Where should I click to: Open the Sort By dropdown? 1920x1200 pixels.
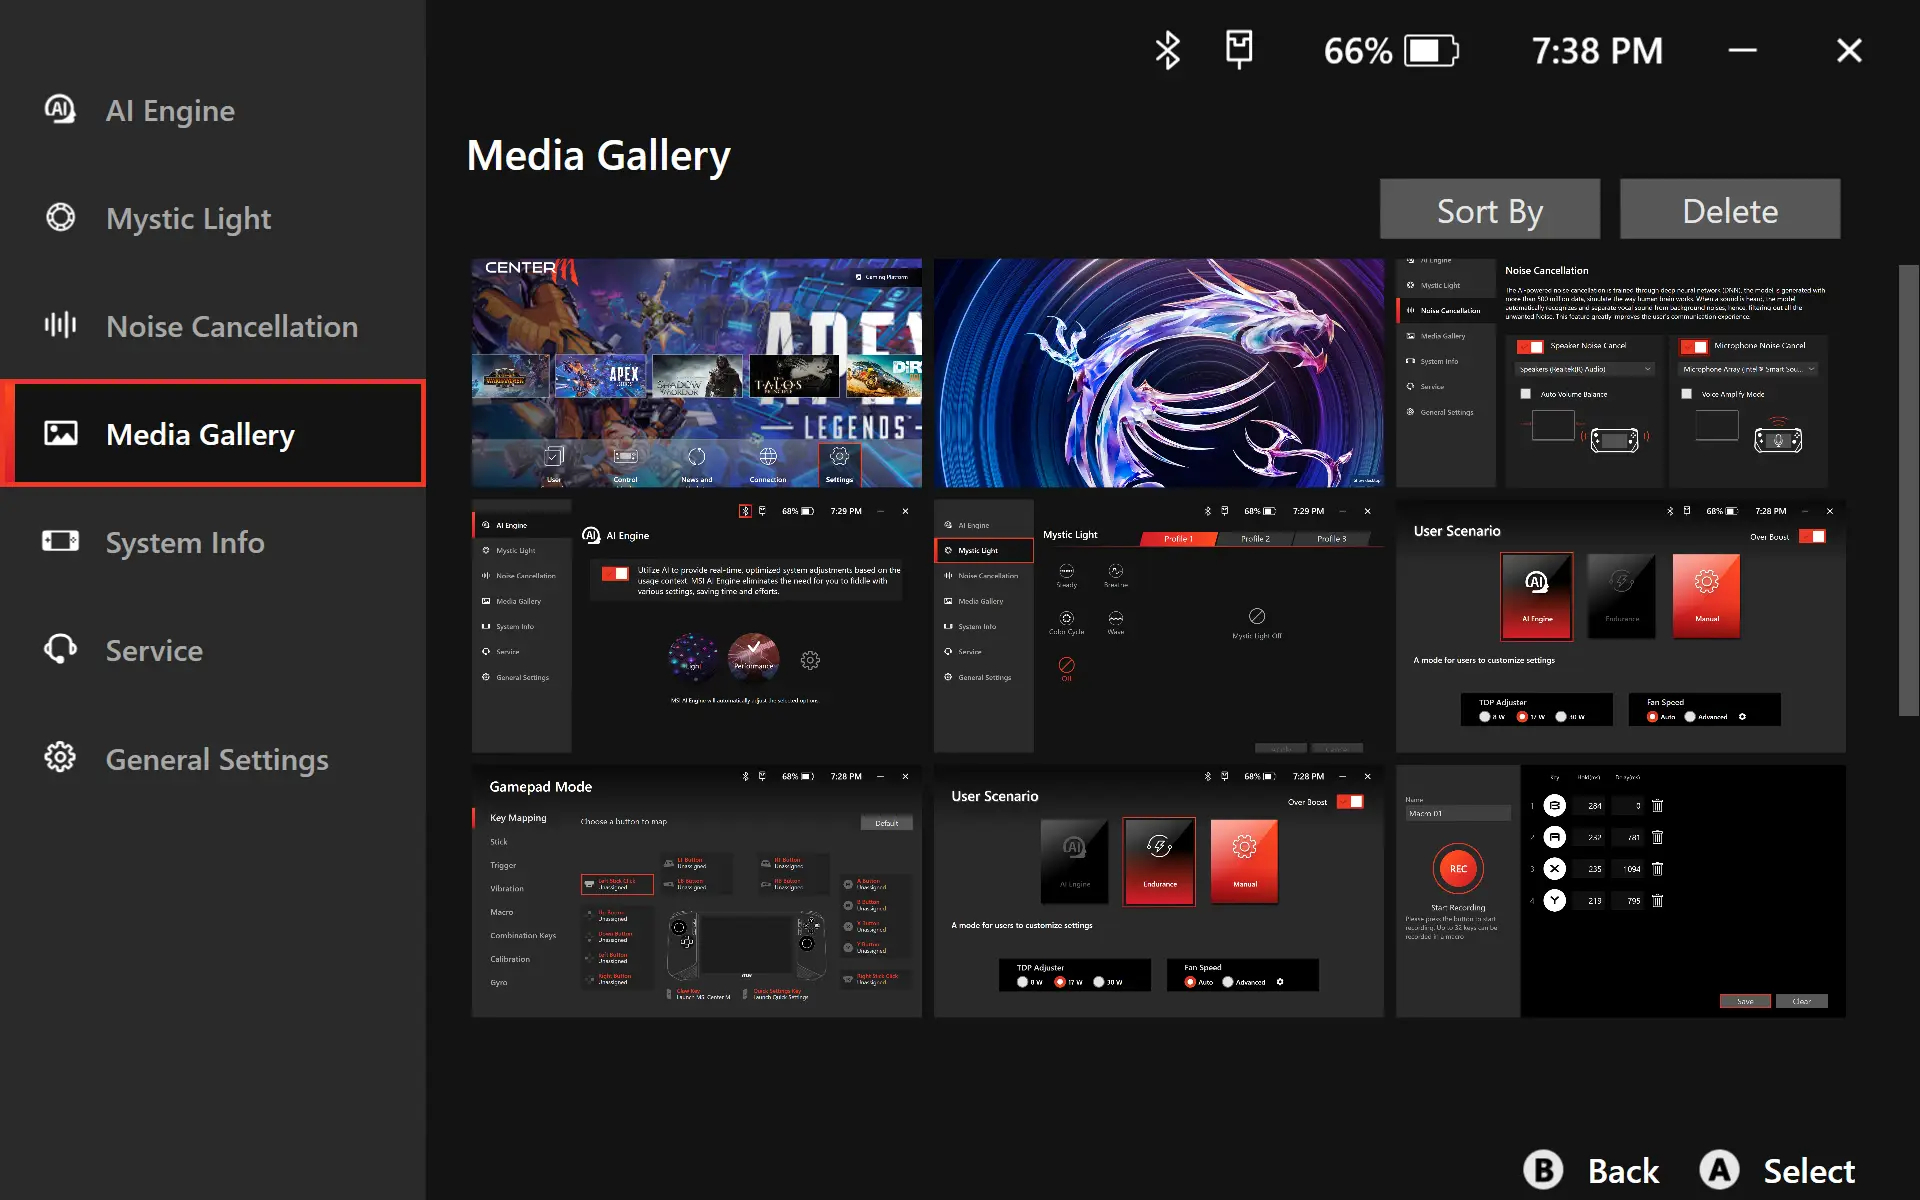tap(1489, 210)
